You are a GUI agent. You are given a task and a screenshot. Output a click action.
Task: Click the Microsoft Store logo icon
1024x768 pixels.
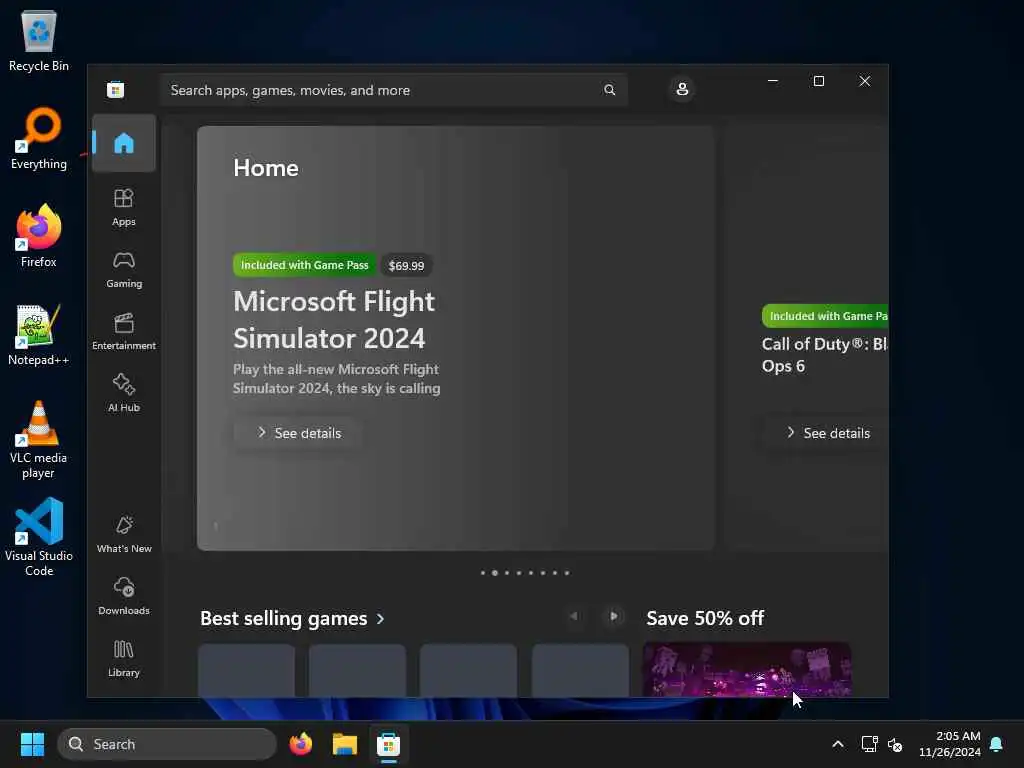116,89
